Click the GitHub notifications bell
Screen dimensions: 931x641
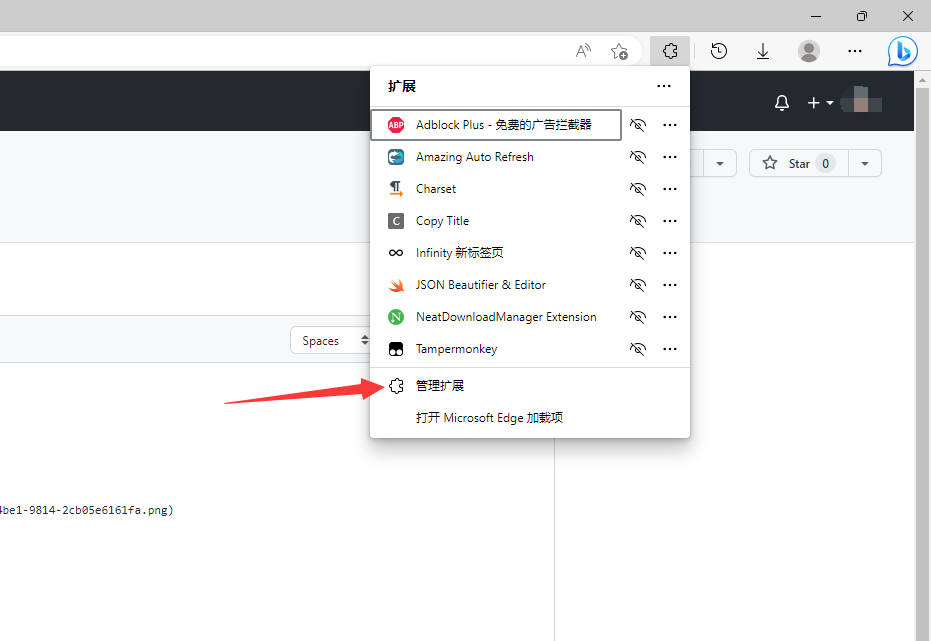pyautogui.click(x=782, y=103)
